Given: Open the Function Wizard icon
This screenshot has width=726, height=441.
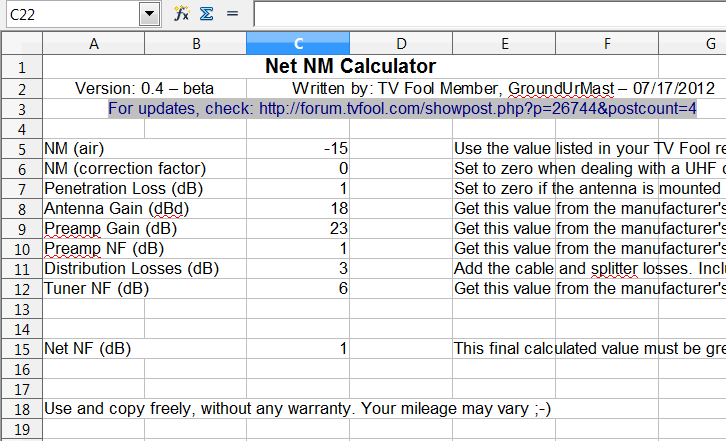Looking at the screenshot, I should (182, 13).
